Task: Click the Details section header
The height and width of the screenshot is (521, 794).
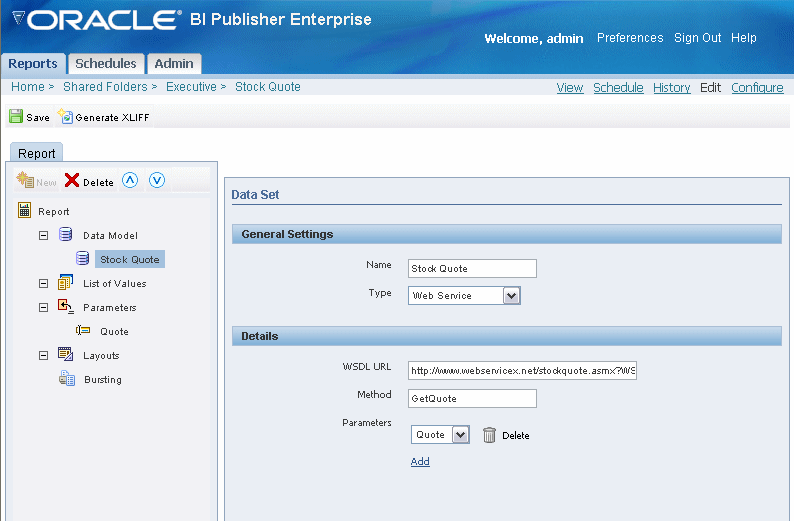Action: coord(507,336)
